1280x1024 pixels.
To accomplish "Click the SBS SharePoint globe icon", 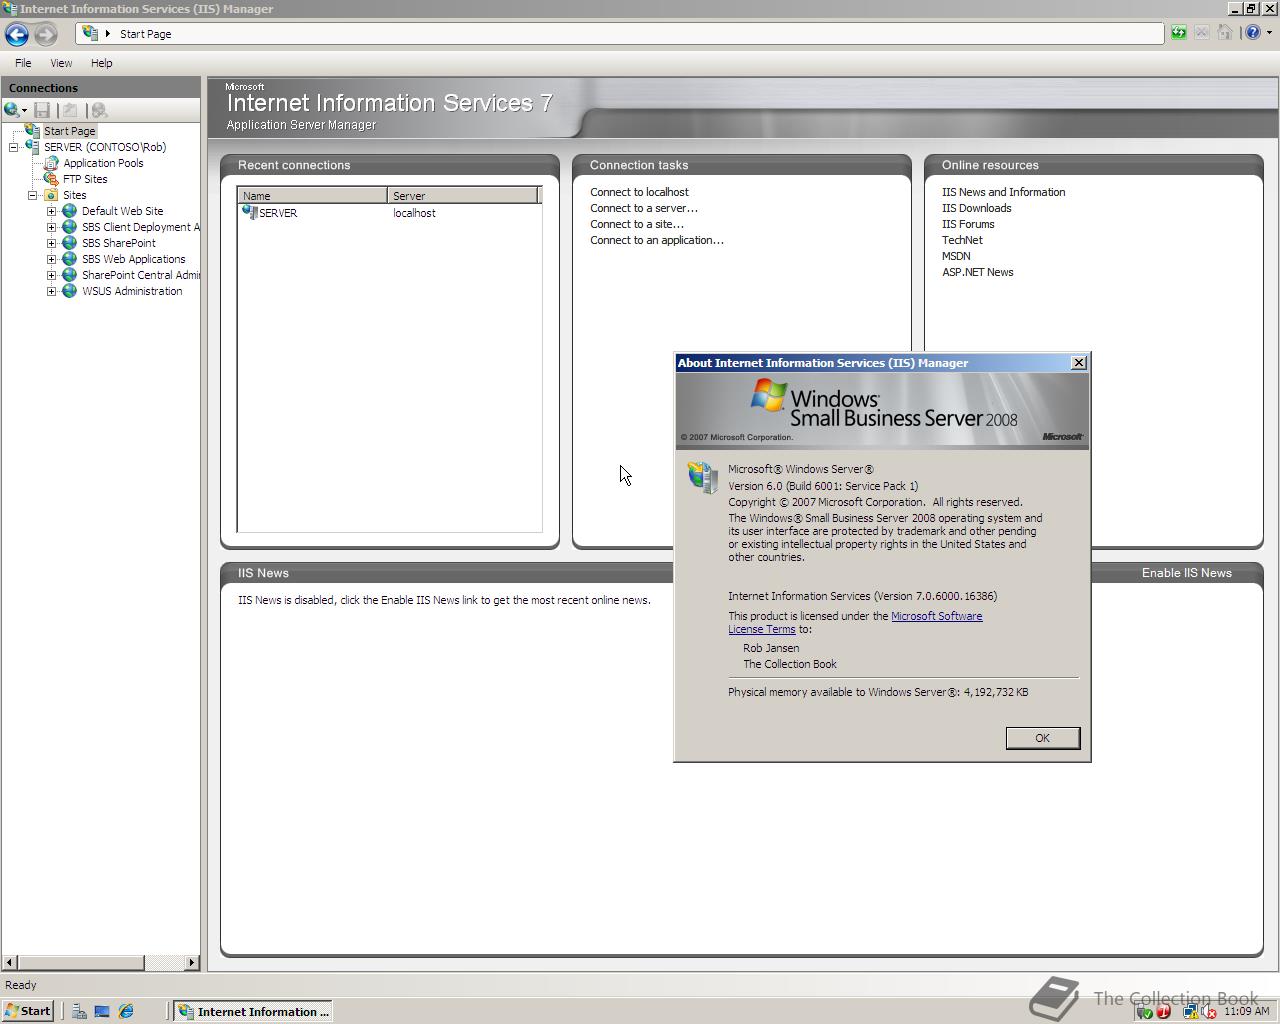I will click(x=69, y=243).
